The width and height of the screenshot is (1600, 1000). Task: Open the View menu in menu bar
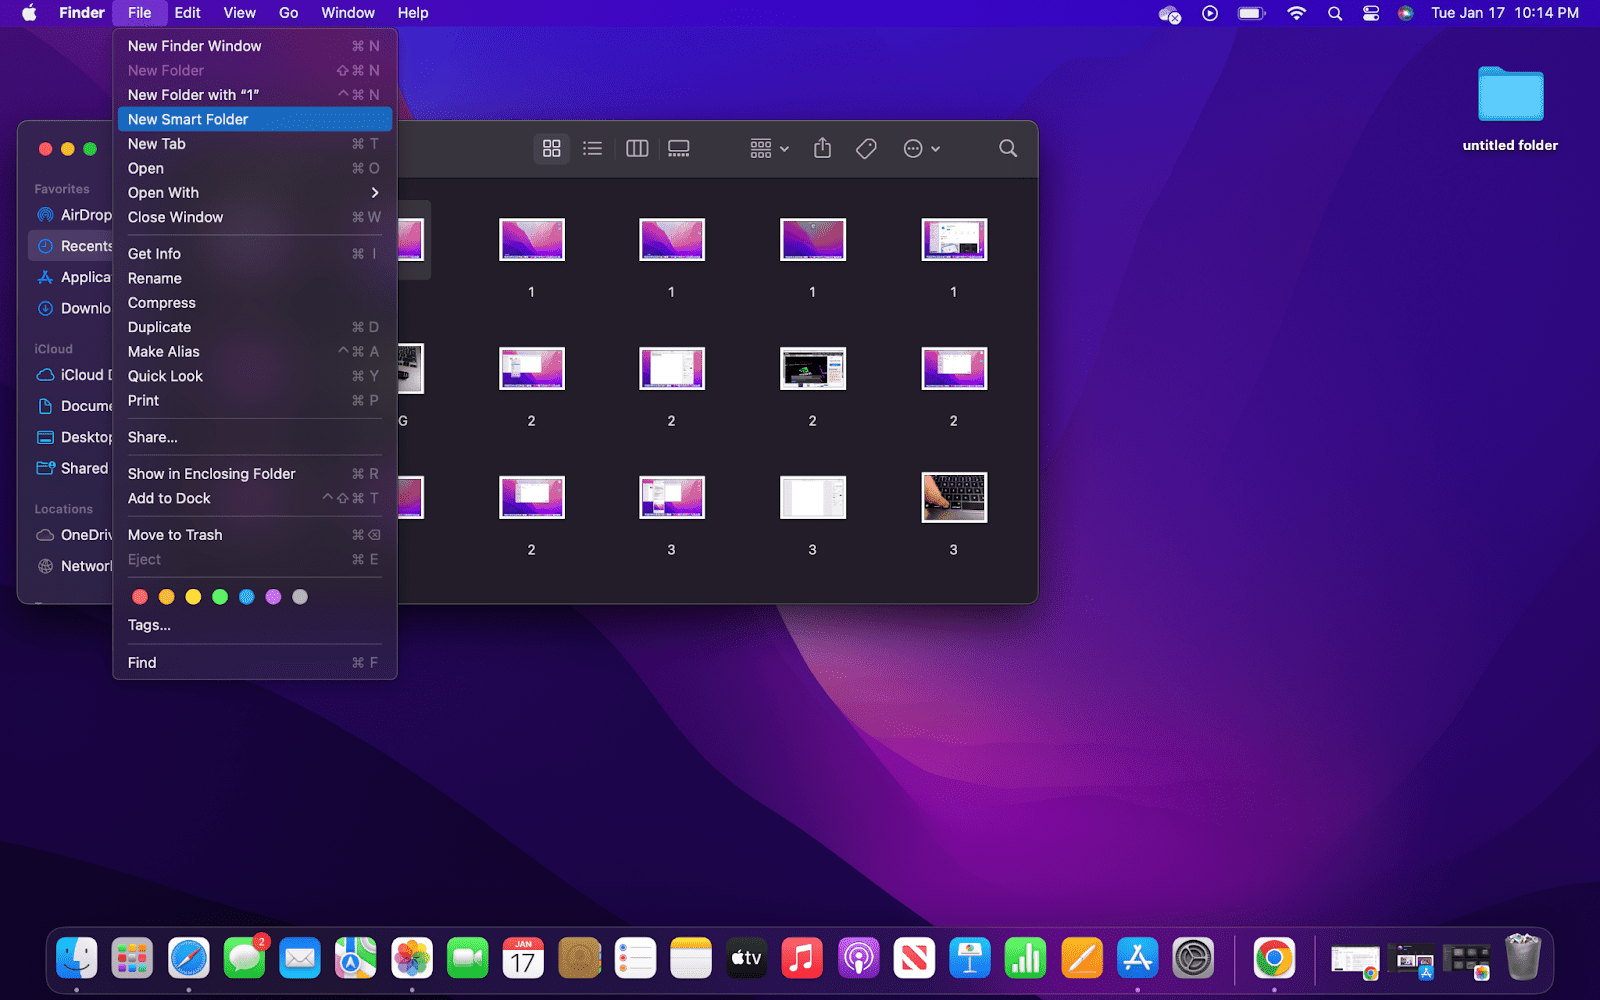pos(240,13)
